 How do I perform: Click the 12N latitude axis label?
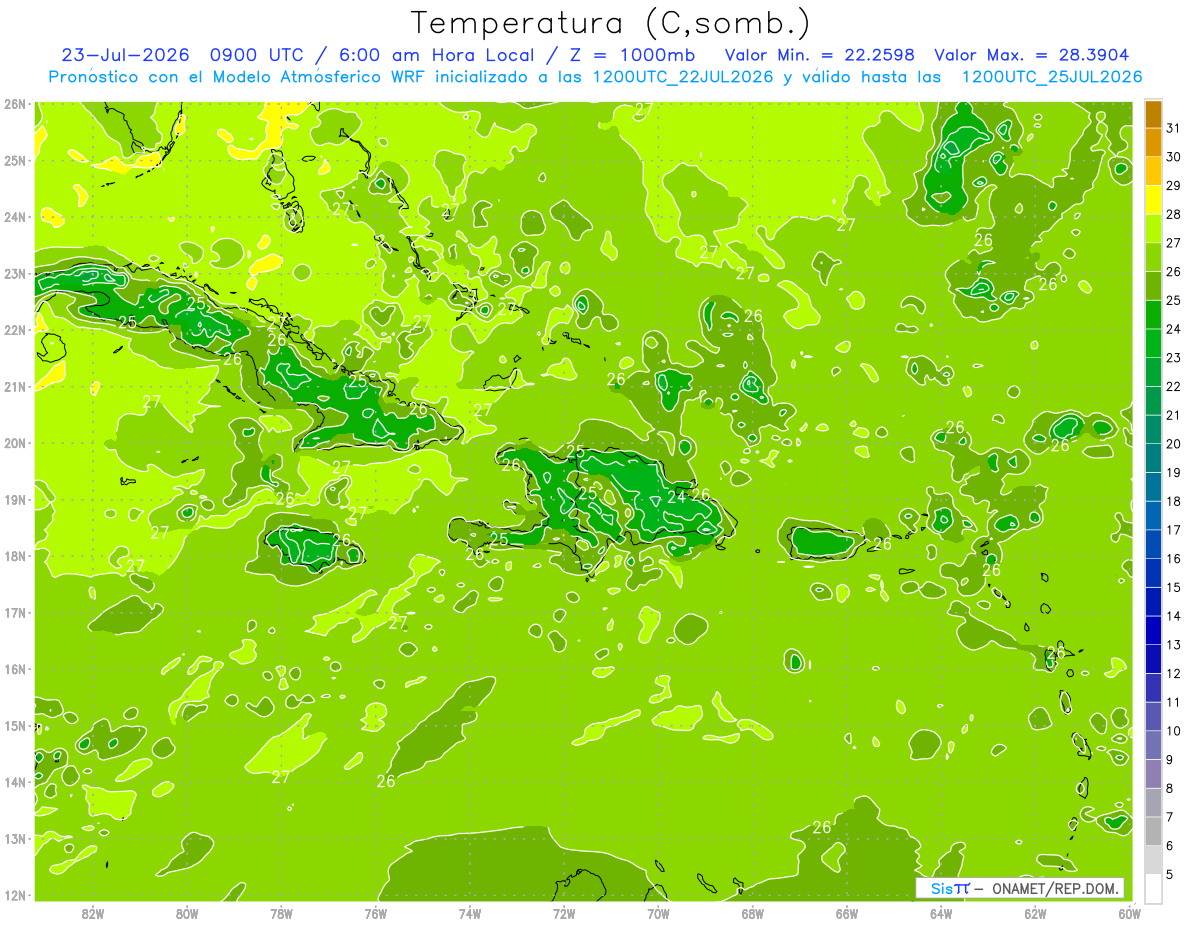click(x=14, y=895)
